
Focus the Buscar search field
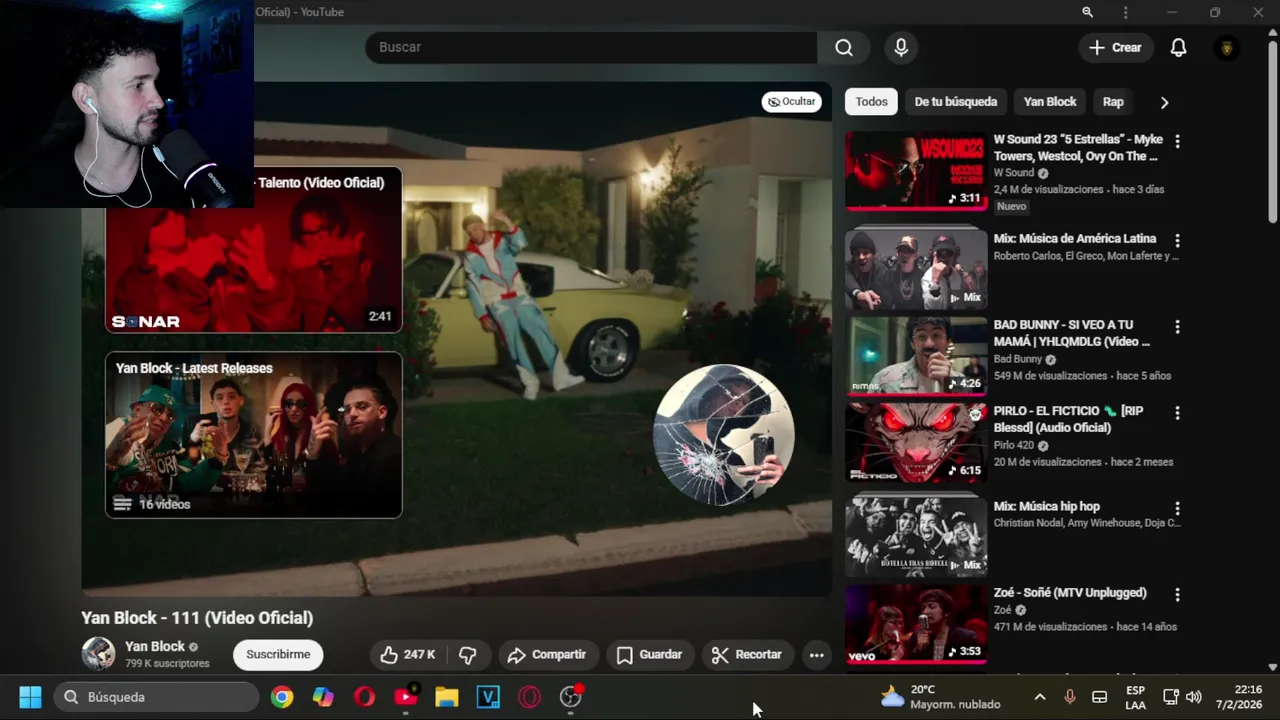click(591, 48)
